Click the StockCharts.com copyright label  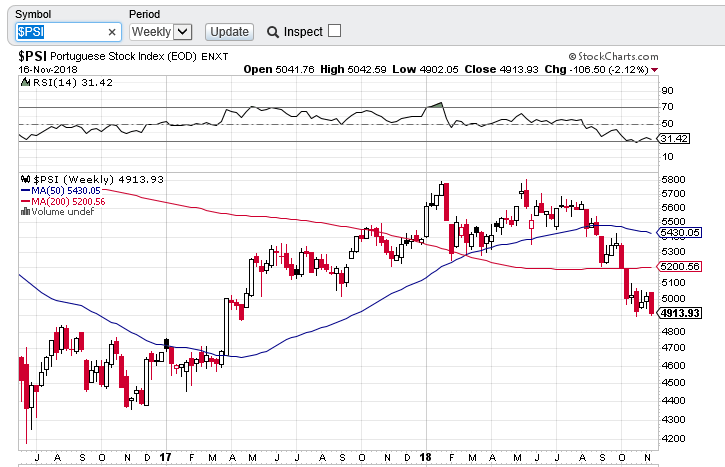(x=613, y=56)
